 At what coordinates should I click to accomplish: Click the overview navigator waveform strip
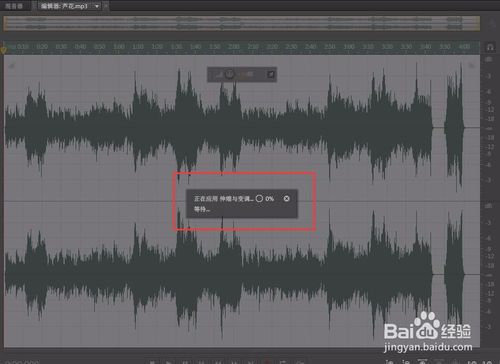[x=241, y=23]
